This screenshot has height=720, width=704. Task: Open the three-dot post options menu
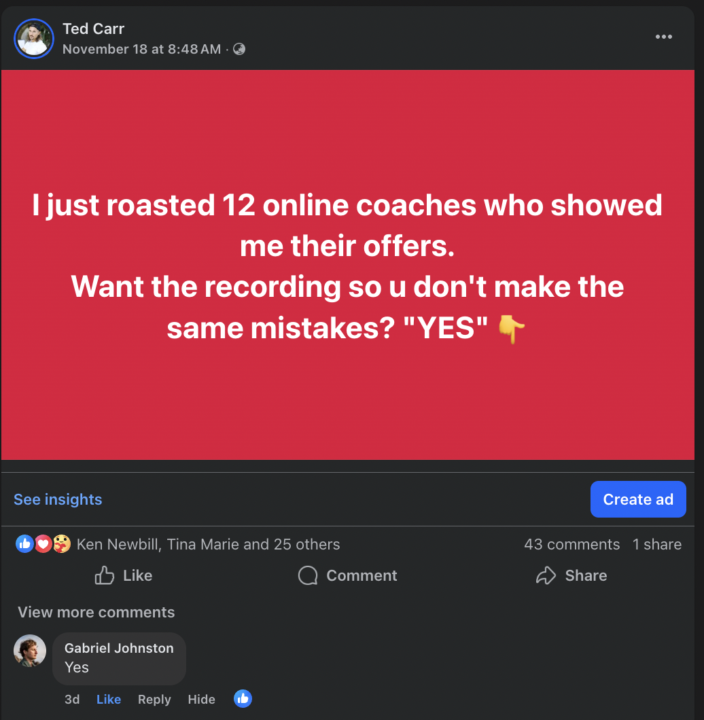pos(664,37)
